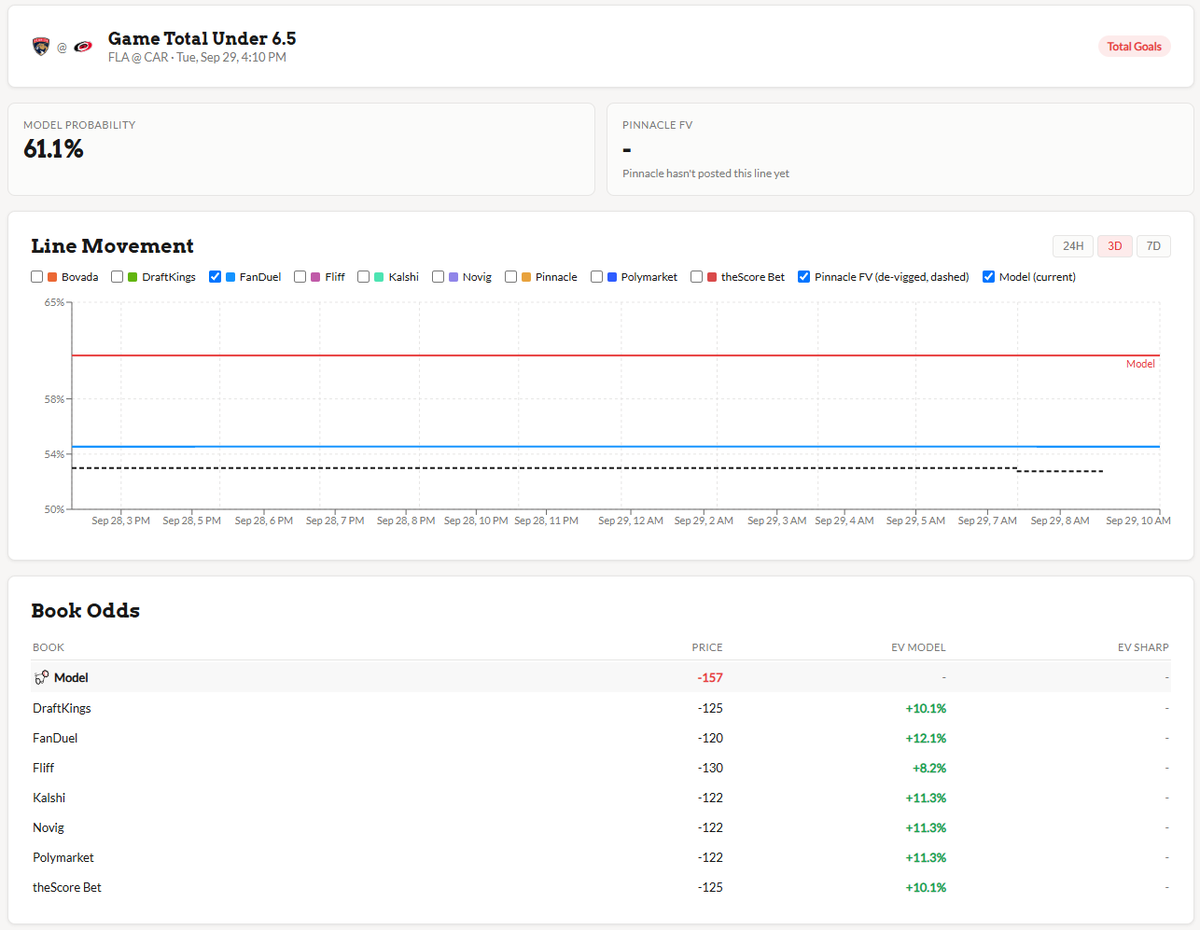
Task: Enable the Kalshi line checkbox
Action: point(363,277)
